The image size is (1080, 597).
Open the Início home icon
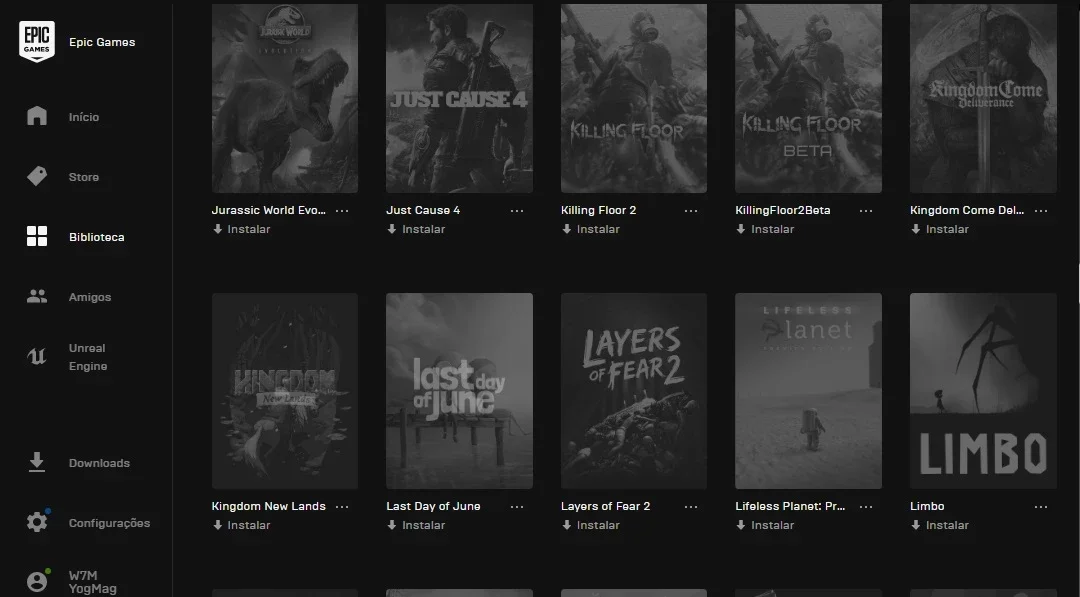coord(37,116)
